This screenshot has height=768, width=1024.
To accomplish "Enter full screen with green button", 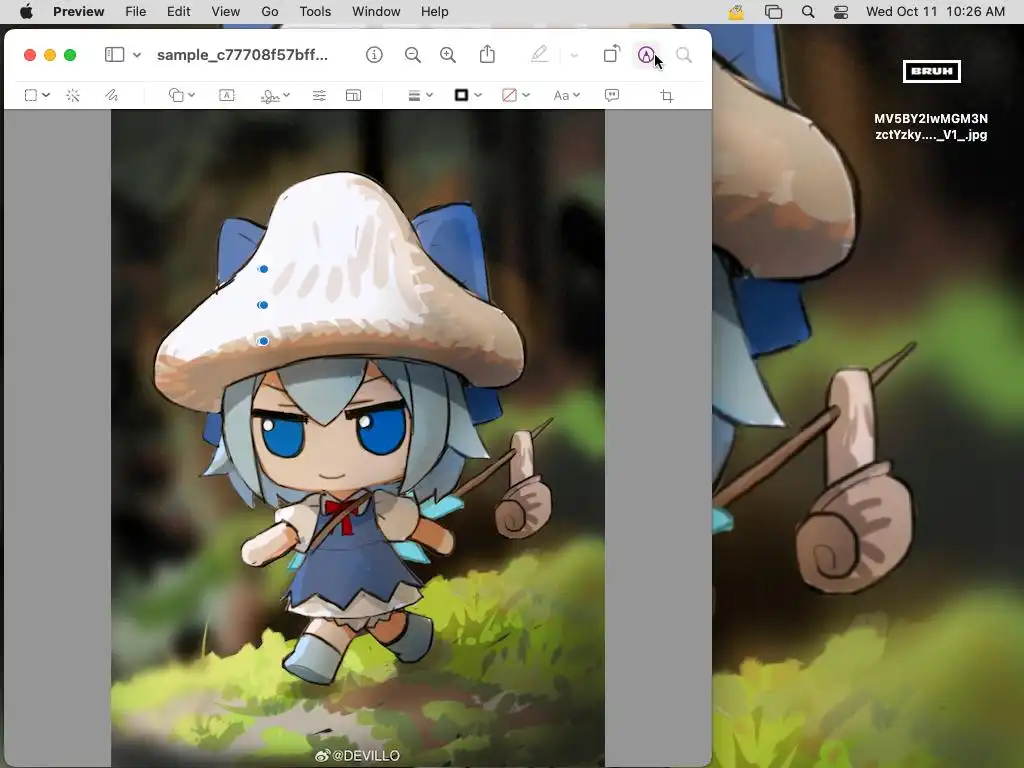I will [x=70, y=55].
